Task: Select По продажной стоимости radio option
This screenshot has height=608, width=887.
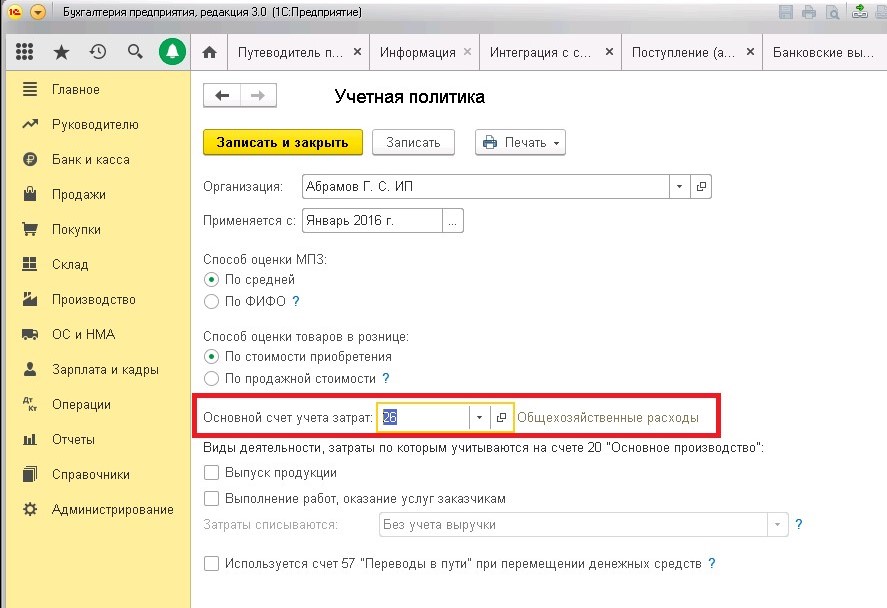Action: pos(211,379)
